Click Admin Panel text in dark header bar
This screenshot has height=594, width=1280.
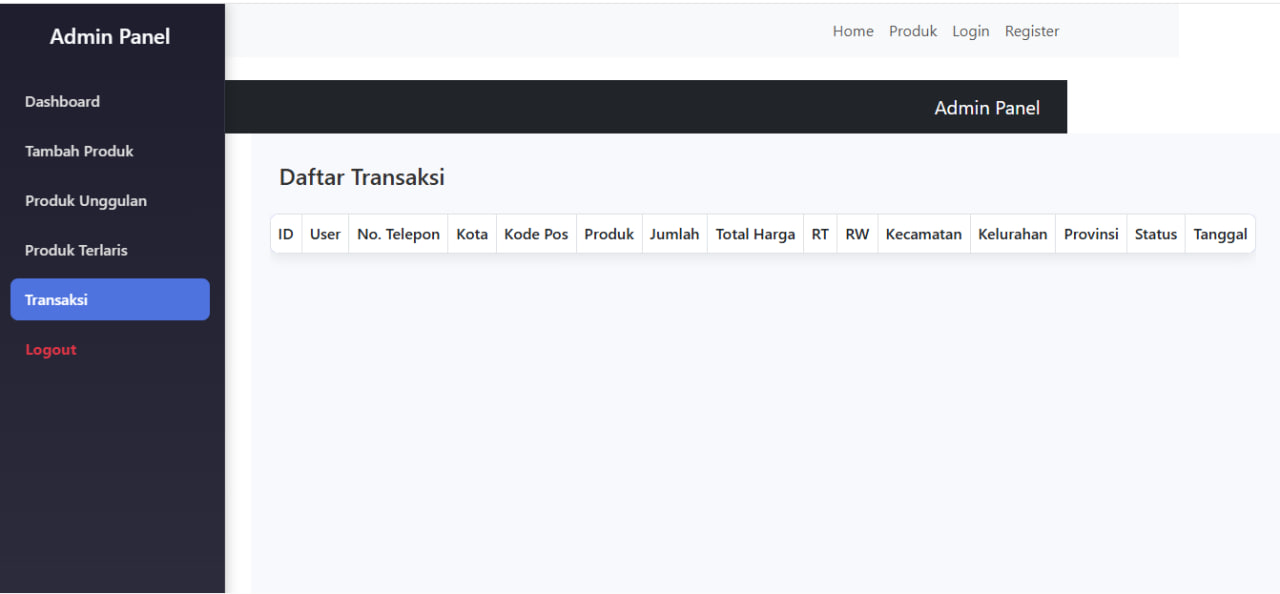tap(987, 108)
